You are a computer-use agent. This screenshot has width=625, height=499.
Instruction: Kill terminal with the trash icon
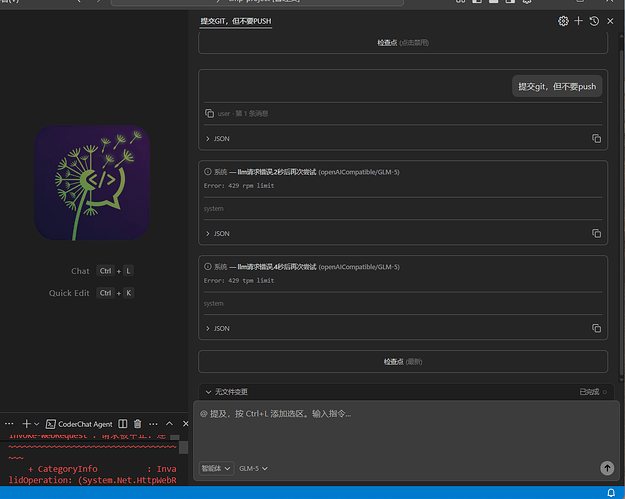click(138, 424)
